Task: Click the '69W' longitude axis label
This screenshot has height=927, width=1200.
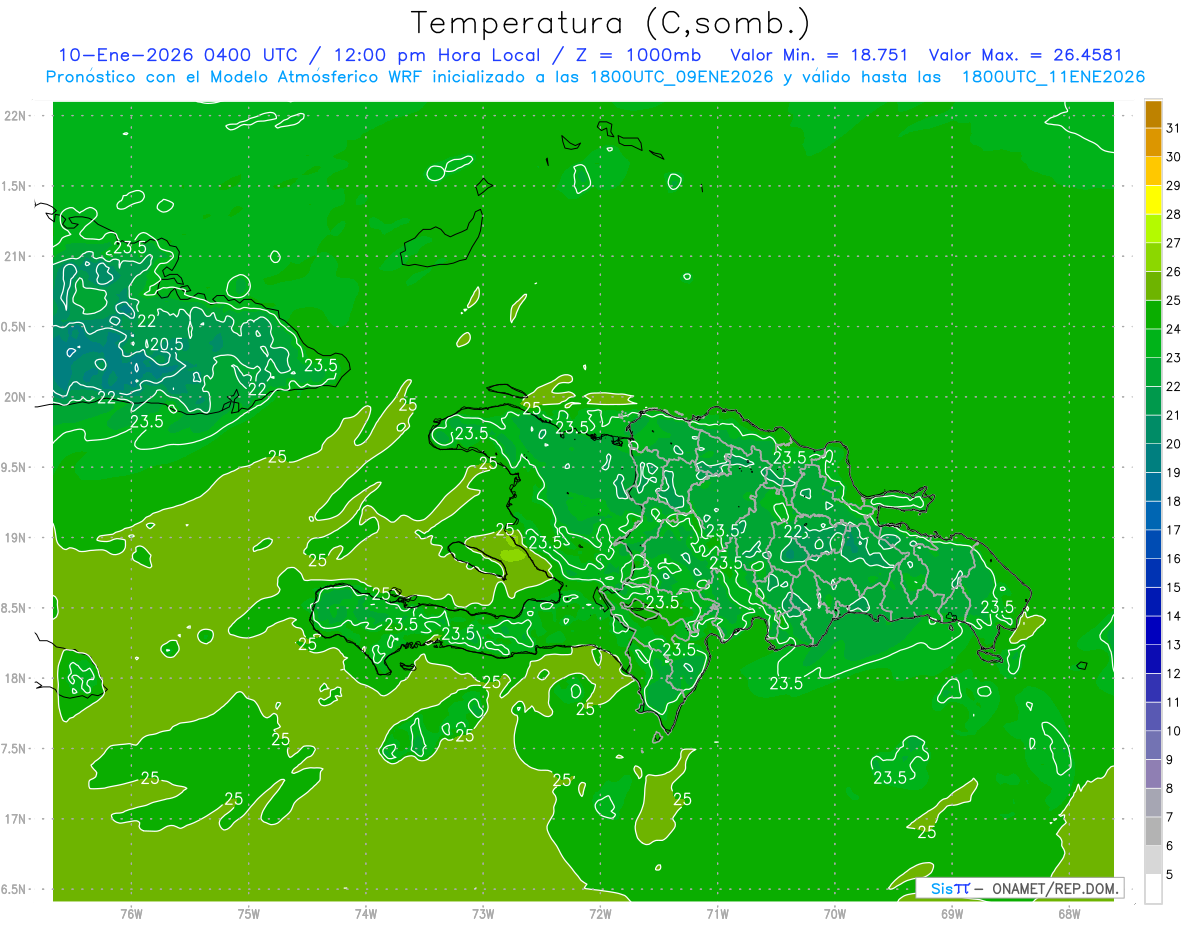Action: [951, 914]
